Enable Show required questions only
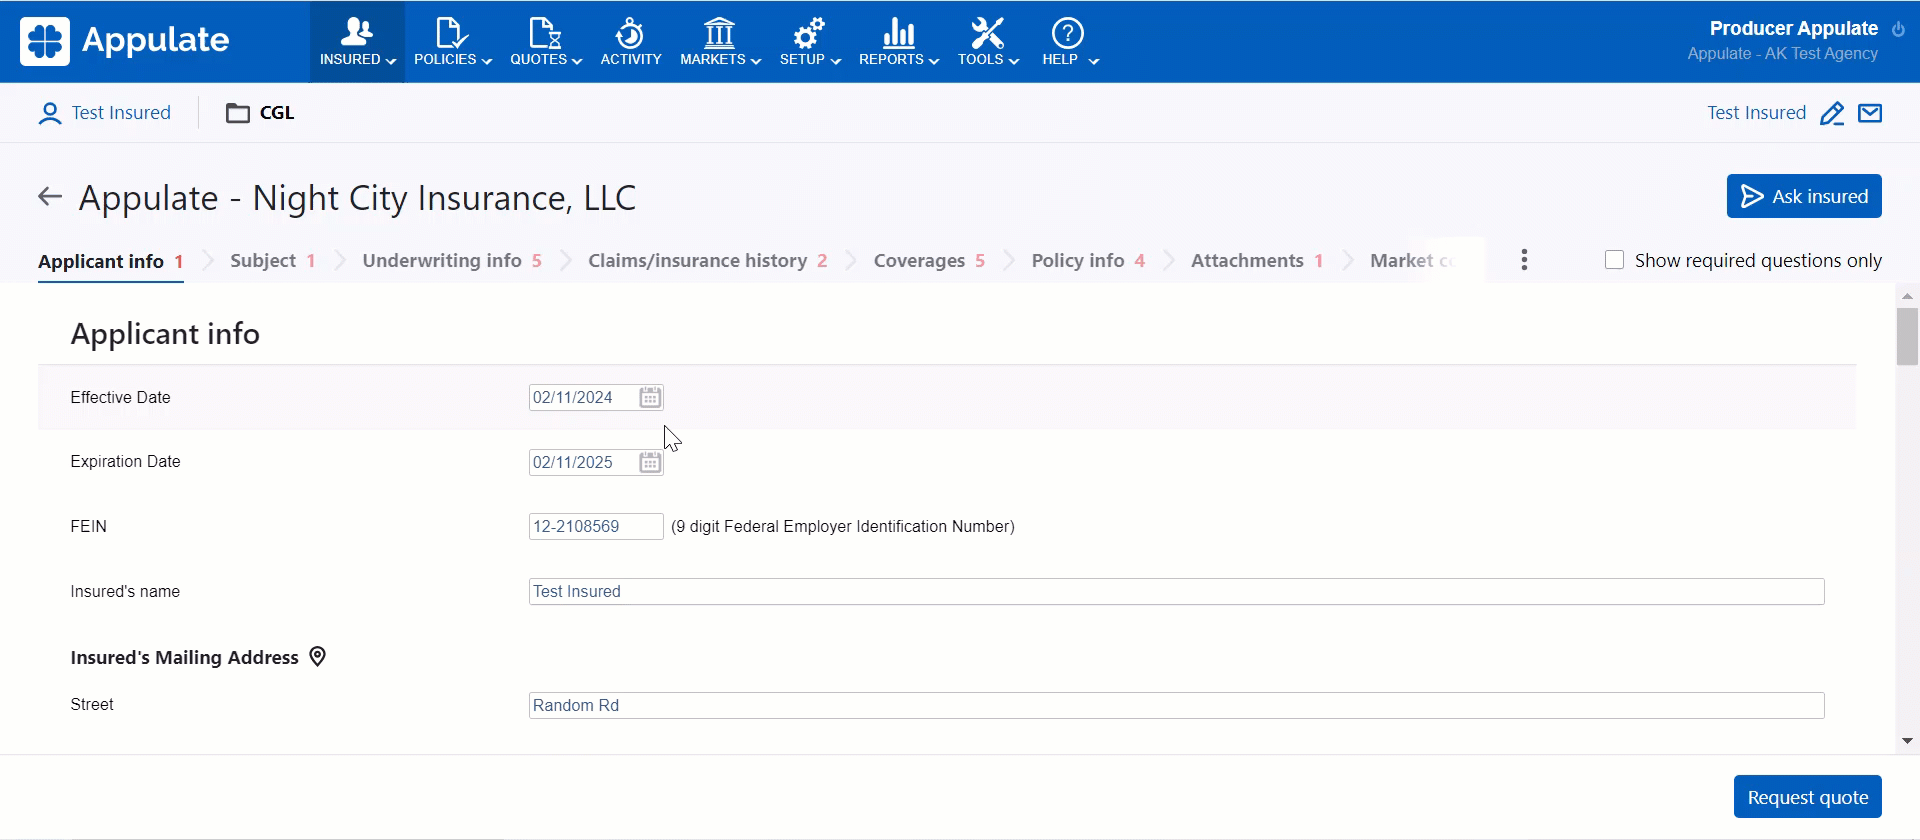 (1614, 260)
